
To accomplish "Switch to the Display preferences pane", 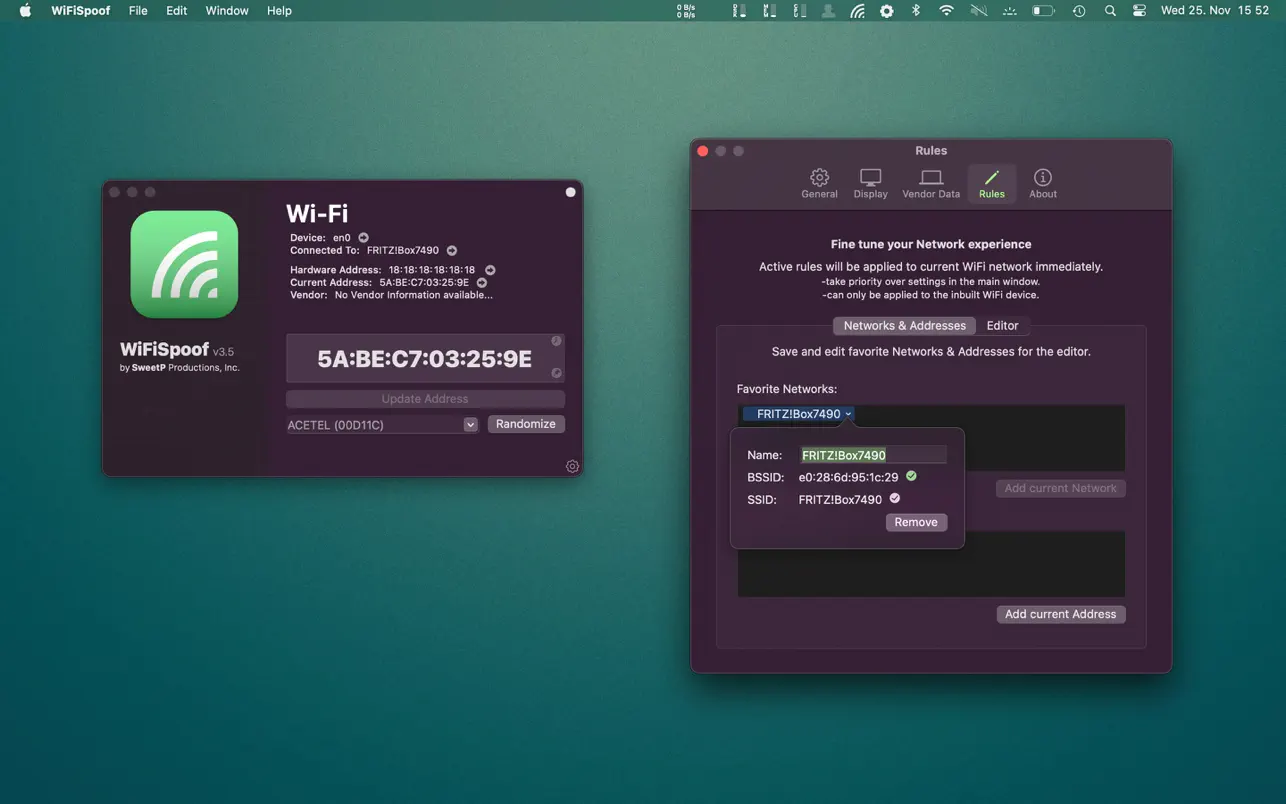I will click(870, 183).
